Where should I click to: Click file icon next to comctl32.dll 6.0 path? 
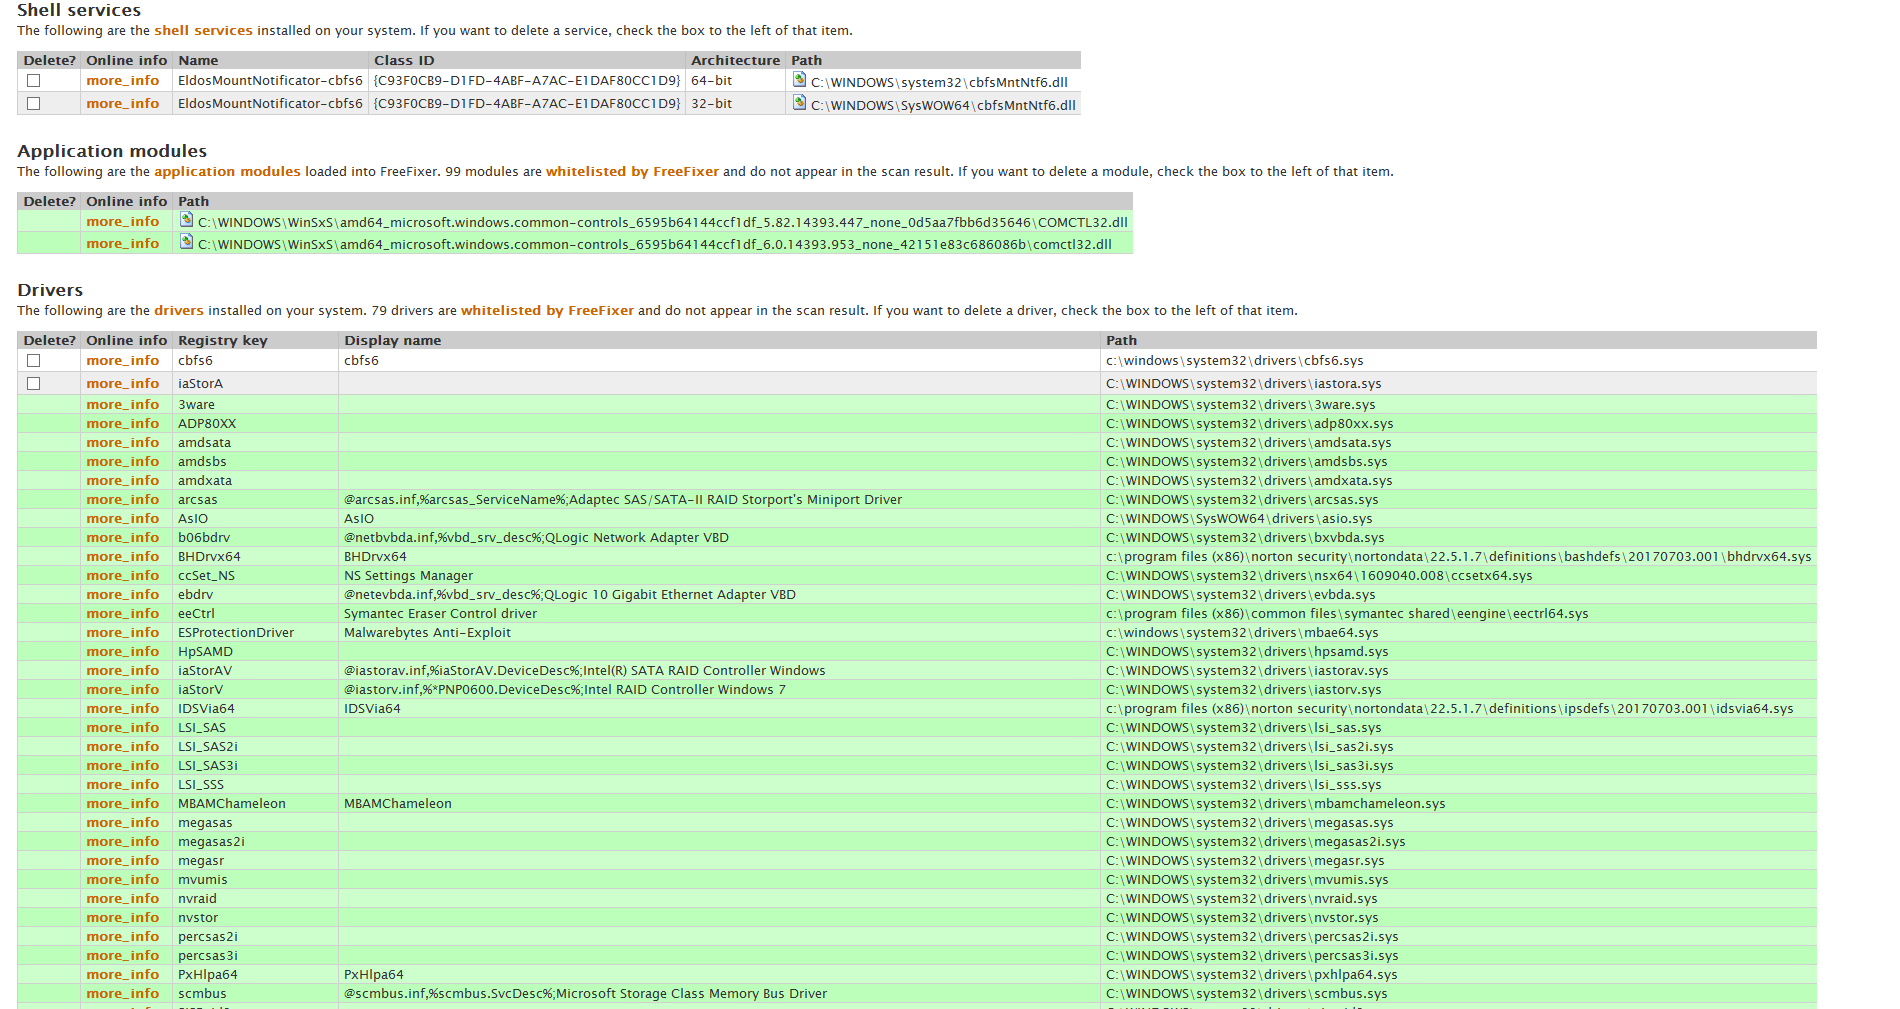click(x=186, y=241)
